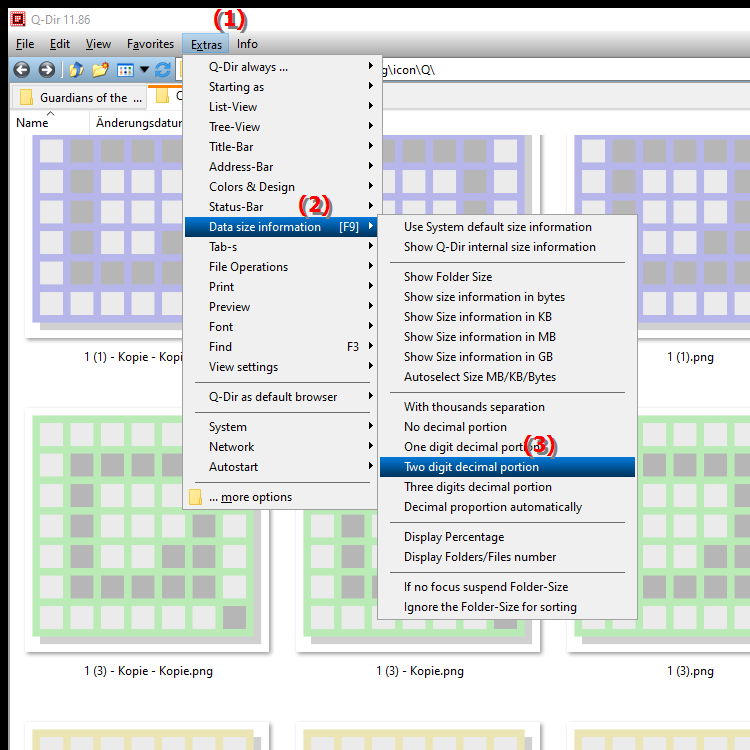Select No decimal portion
Screen dimensions: 750x750
point(507,427)
